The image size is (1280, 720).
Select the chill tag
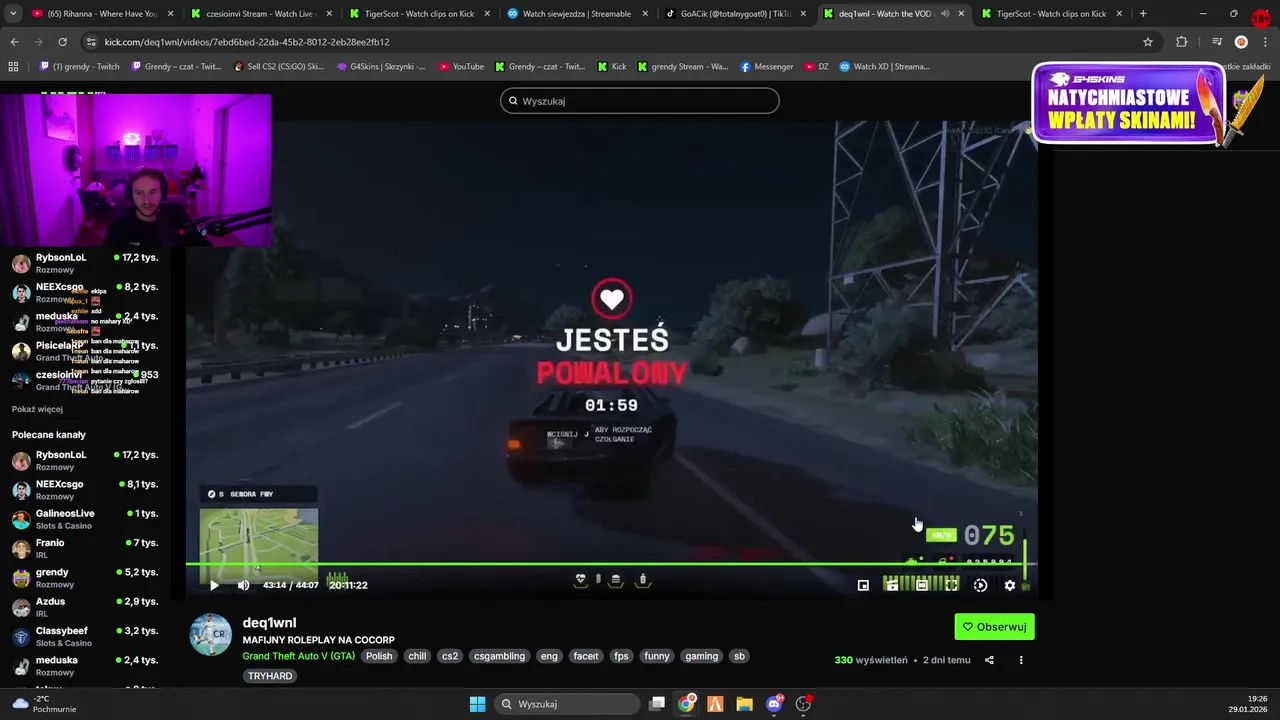[x=417, y=656]
